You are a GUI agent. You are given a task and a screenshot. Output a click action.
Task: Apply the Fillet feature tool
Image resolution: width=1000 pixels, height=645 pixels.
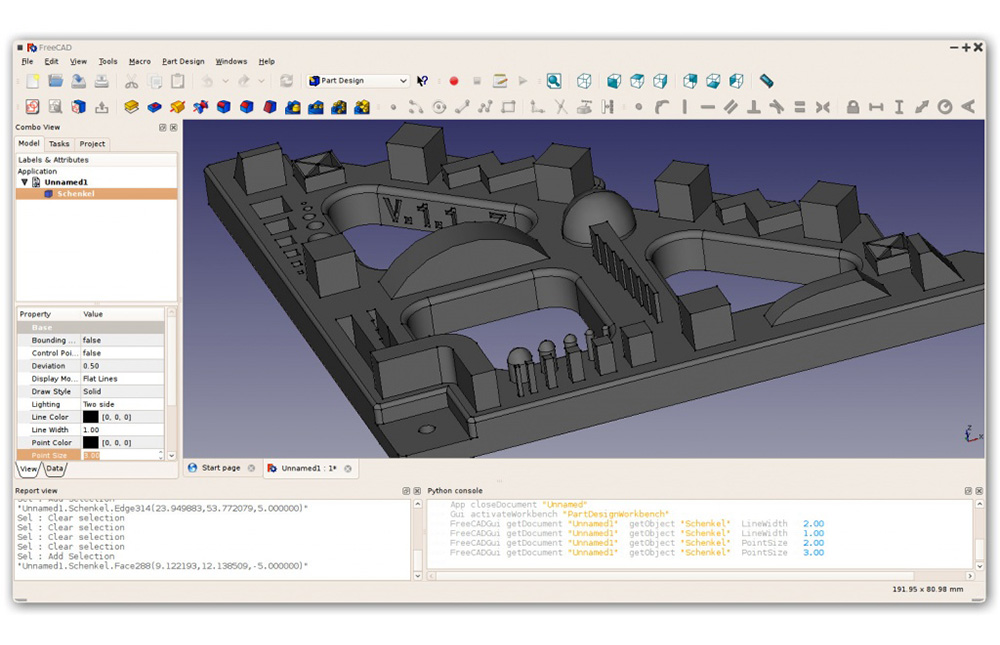(x=223, y=107)
